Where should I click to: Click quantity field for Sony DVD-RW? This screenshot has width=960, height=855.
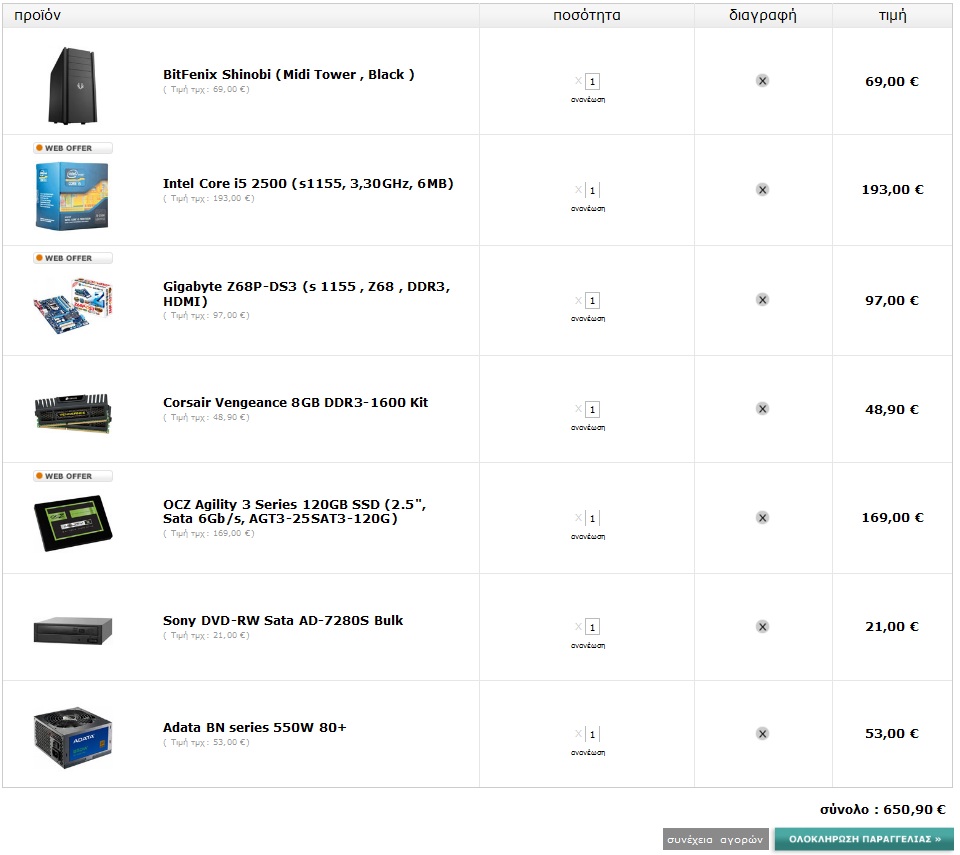(x=592, y=627)
